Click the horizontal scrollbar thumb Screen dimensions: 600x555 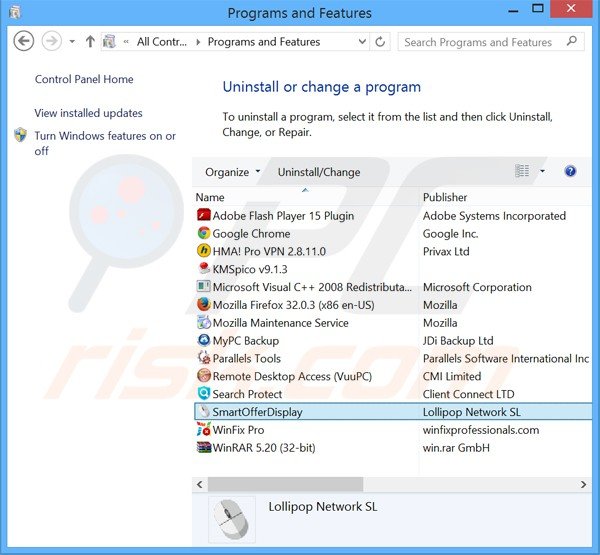click(285, 484)
